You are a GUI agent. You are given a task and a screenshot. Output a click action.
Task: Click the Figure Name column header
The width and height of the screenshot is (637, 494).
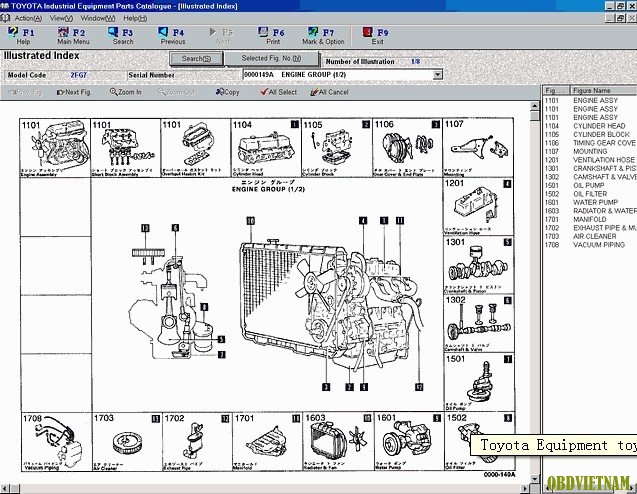(603, 90)
